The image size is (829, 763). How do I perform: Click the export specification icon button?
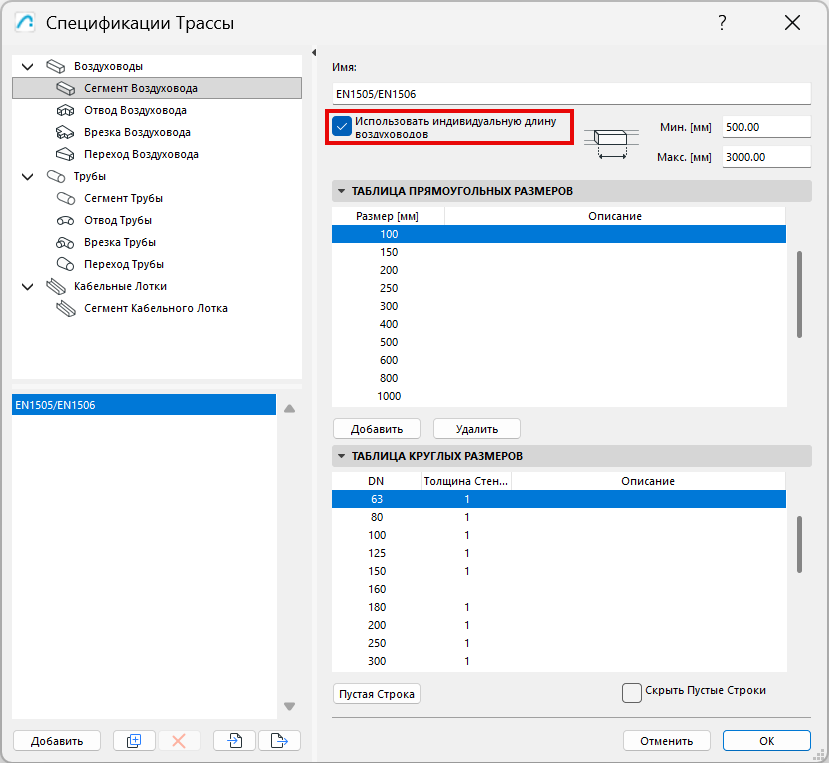(279, 741)
